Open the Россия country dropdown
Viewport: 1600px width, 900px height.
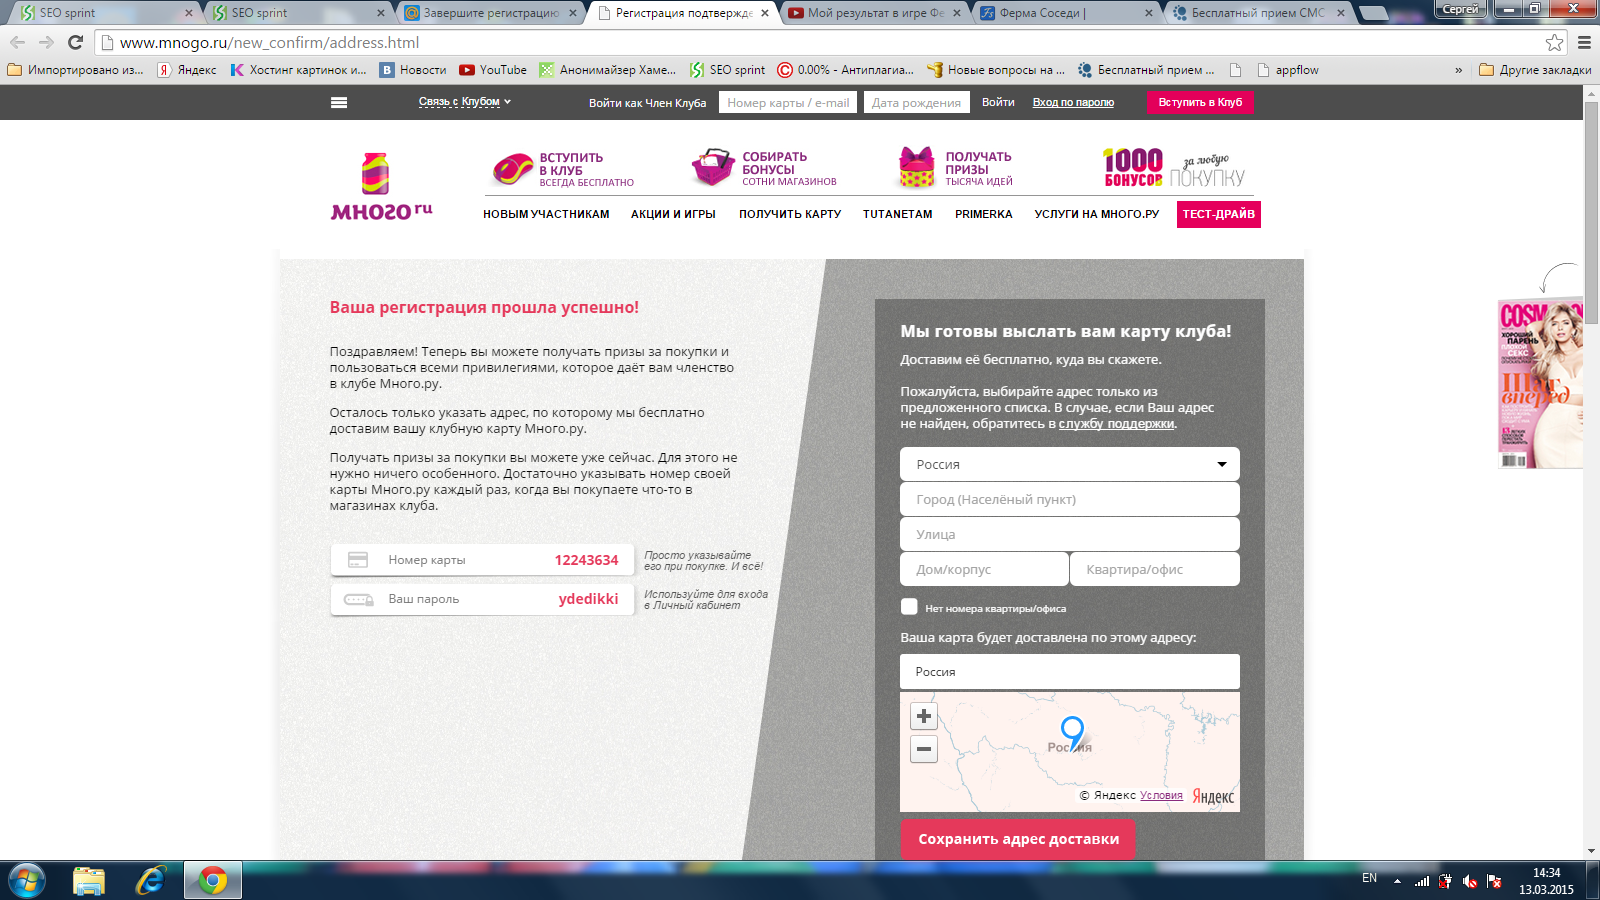[x=1070, y=464]
